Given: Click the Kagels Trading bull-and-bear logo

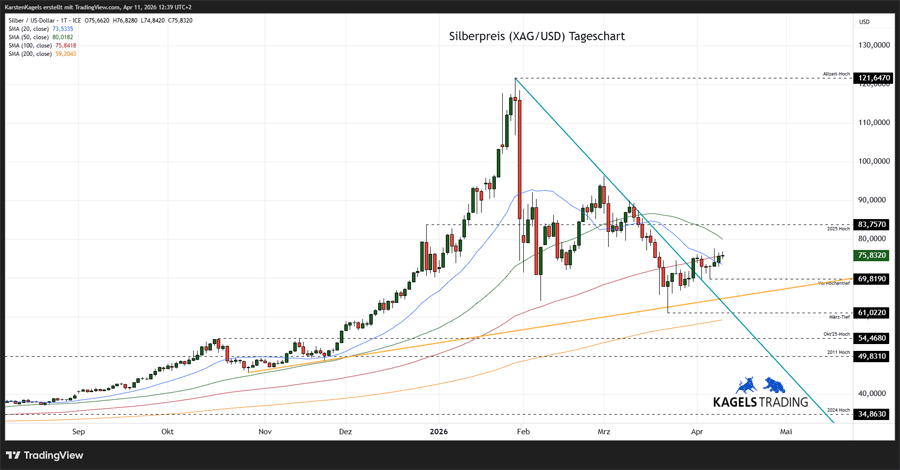Looking at the screenshot, I should (760, 385).
